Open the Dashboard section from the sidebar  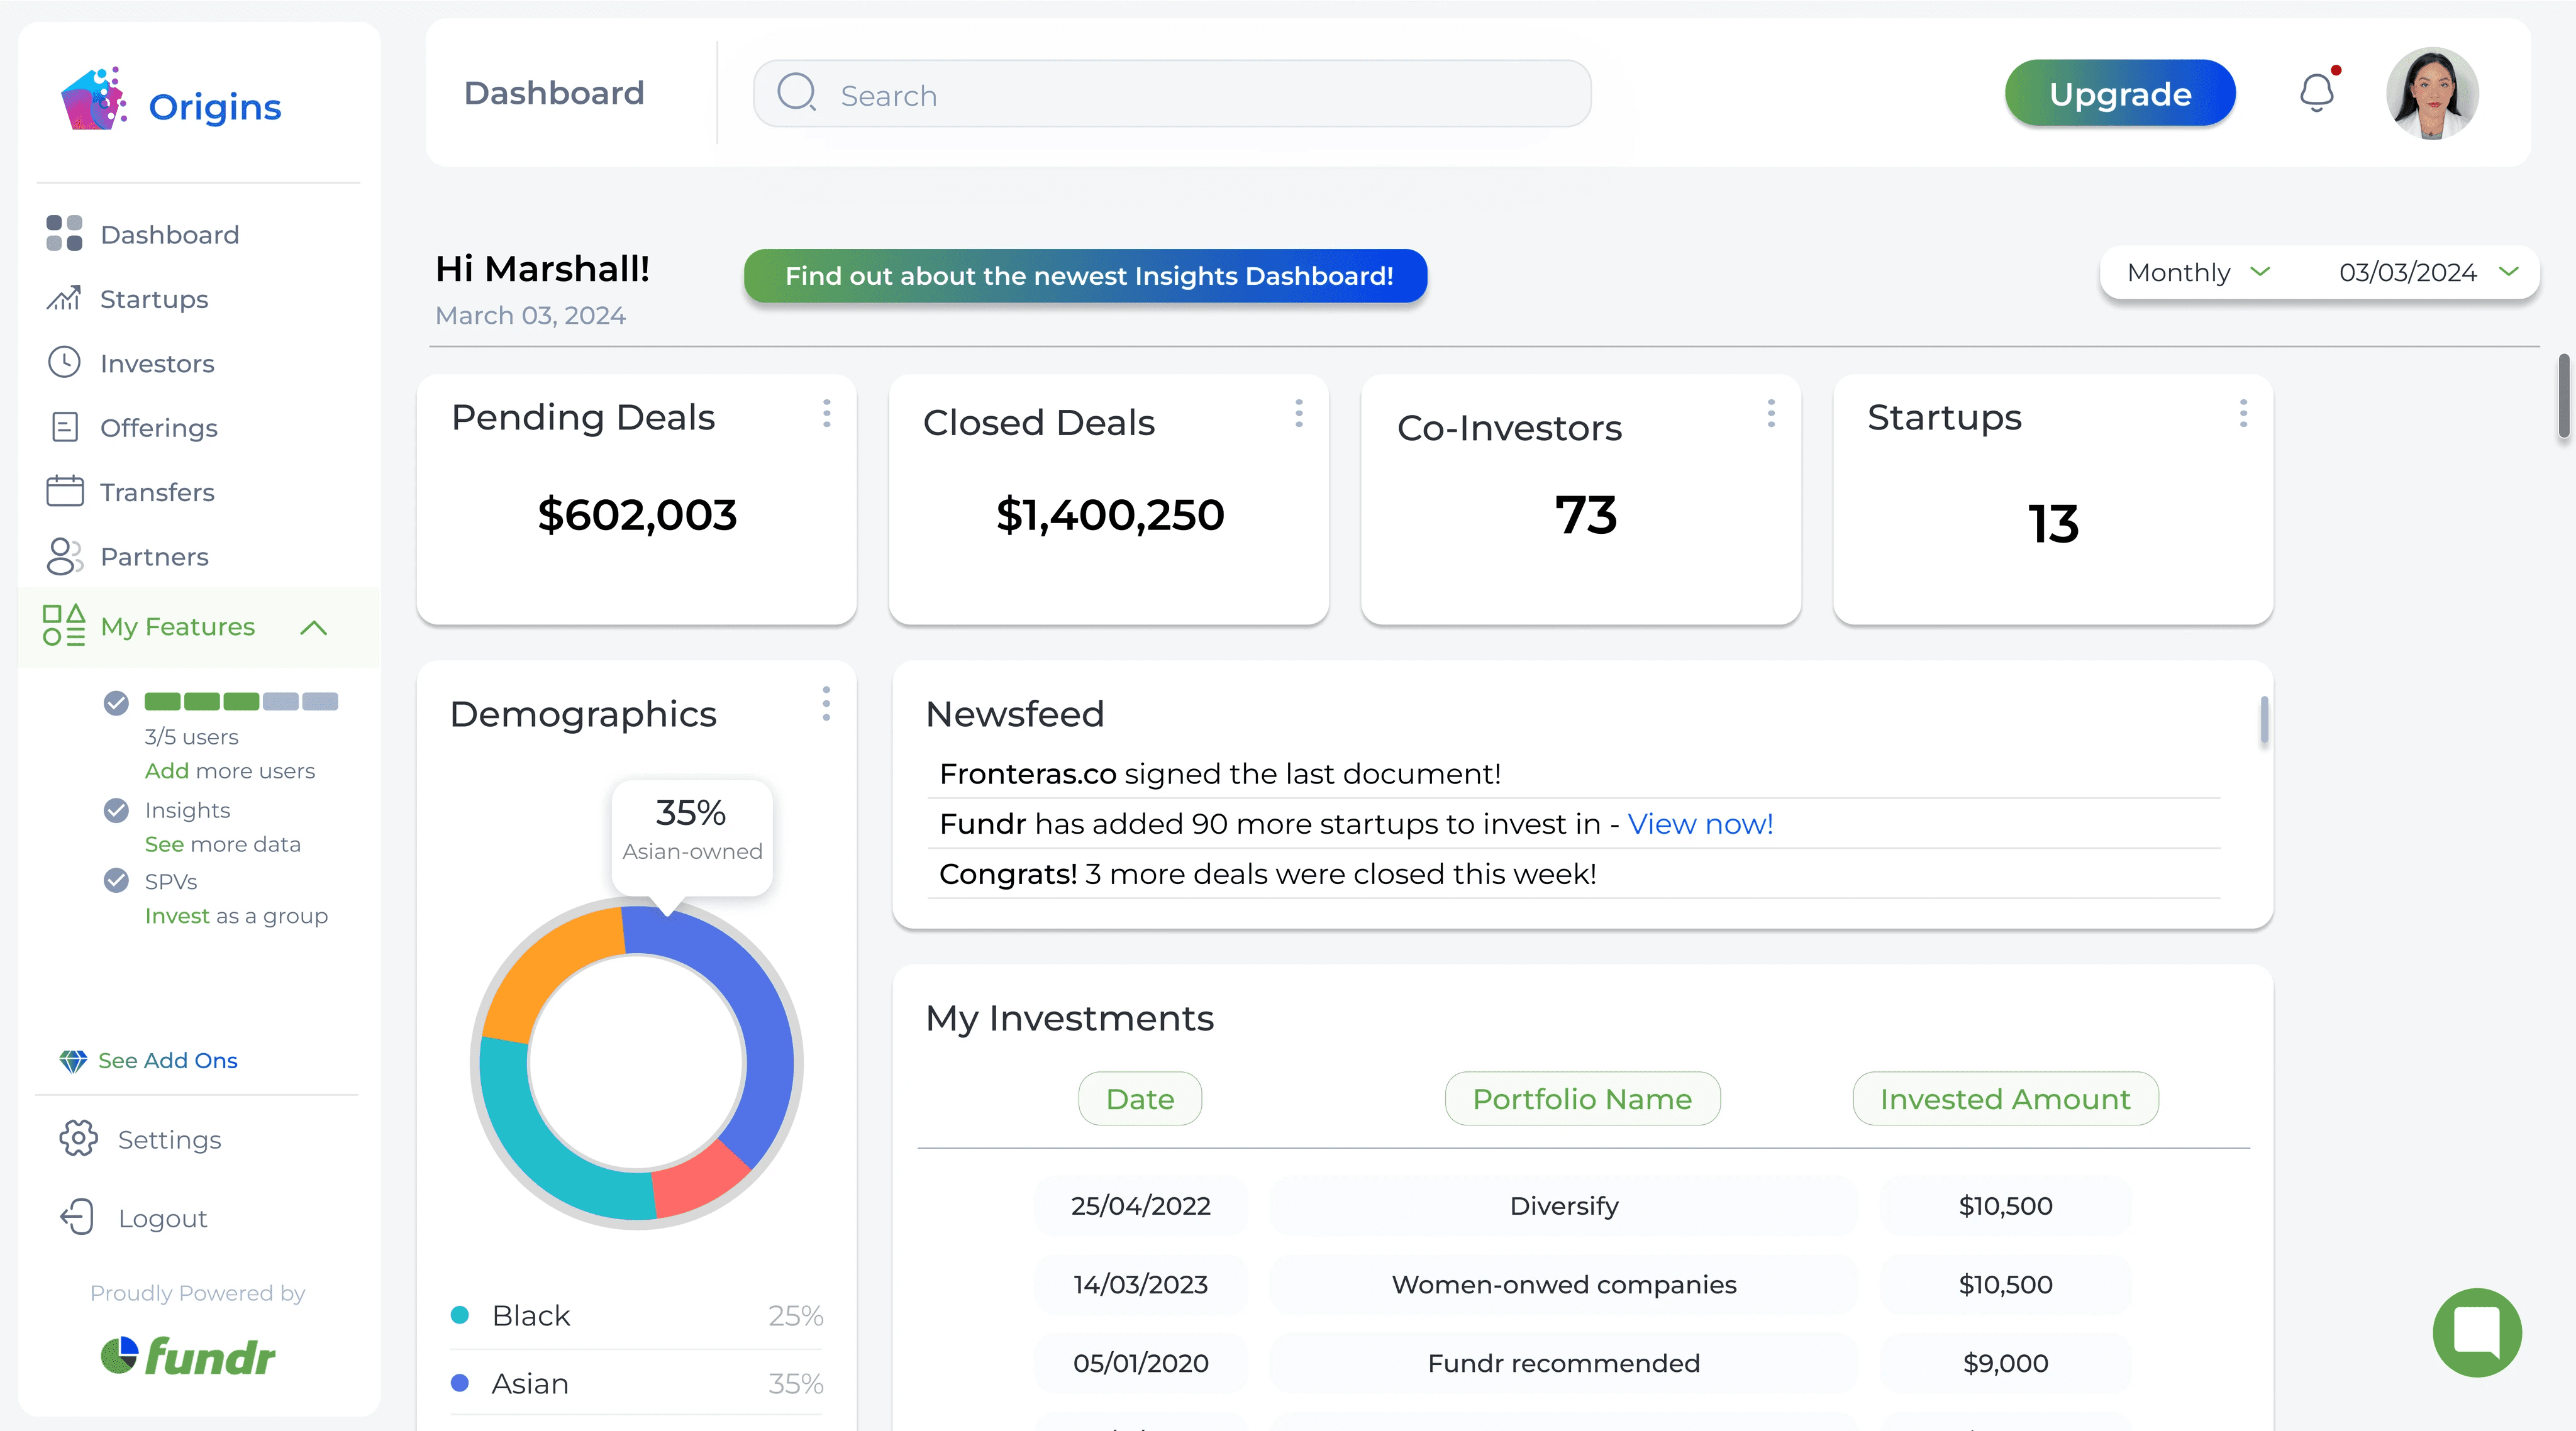pos(169,234)
